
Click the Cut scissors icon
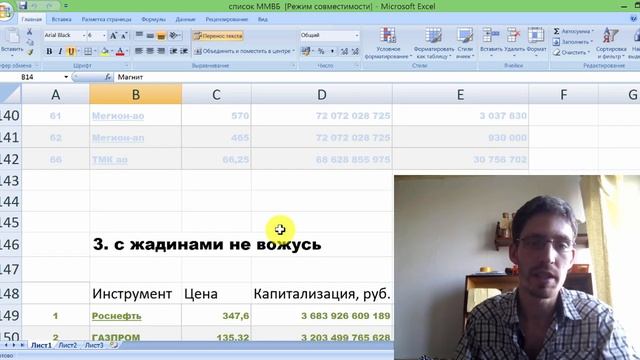[x=29, y=32]
